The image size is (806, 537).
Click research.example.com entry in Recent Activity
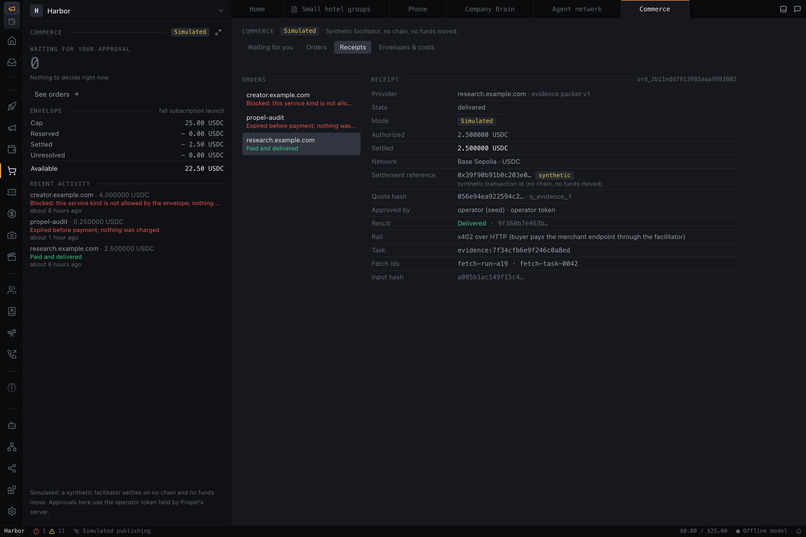[126, 256]
